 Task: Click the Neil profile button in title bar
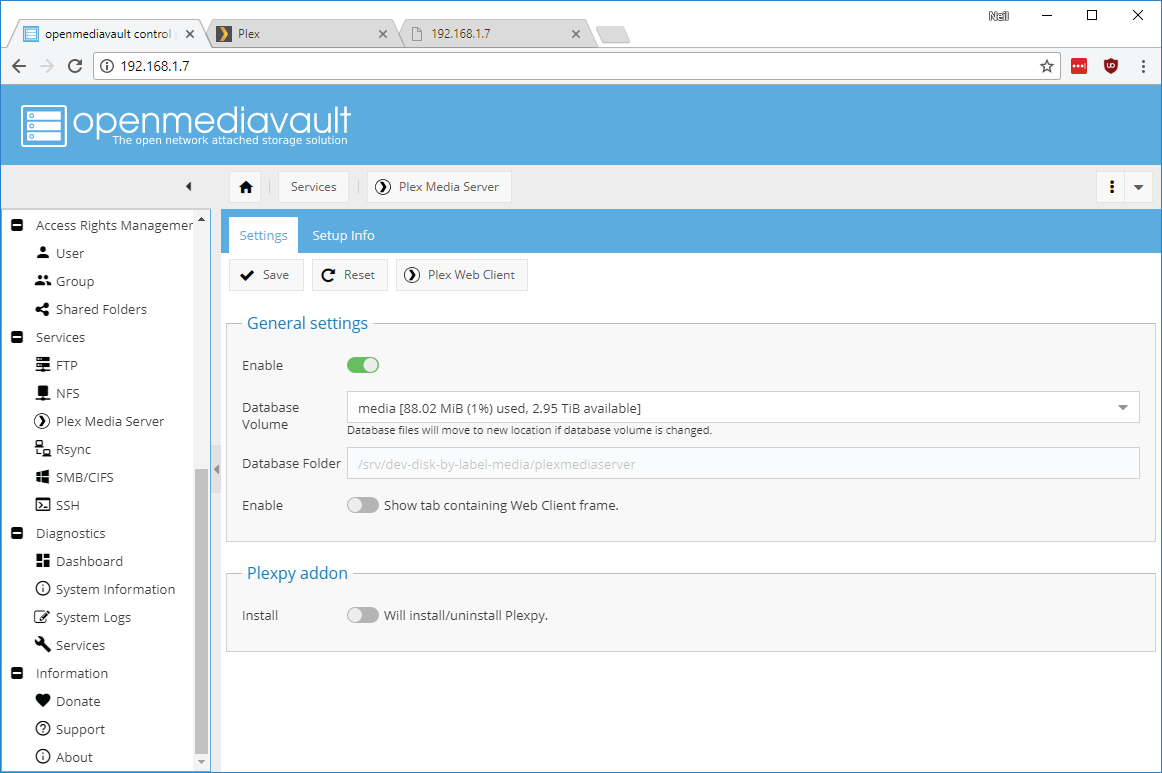[998, 16]
